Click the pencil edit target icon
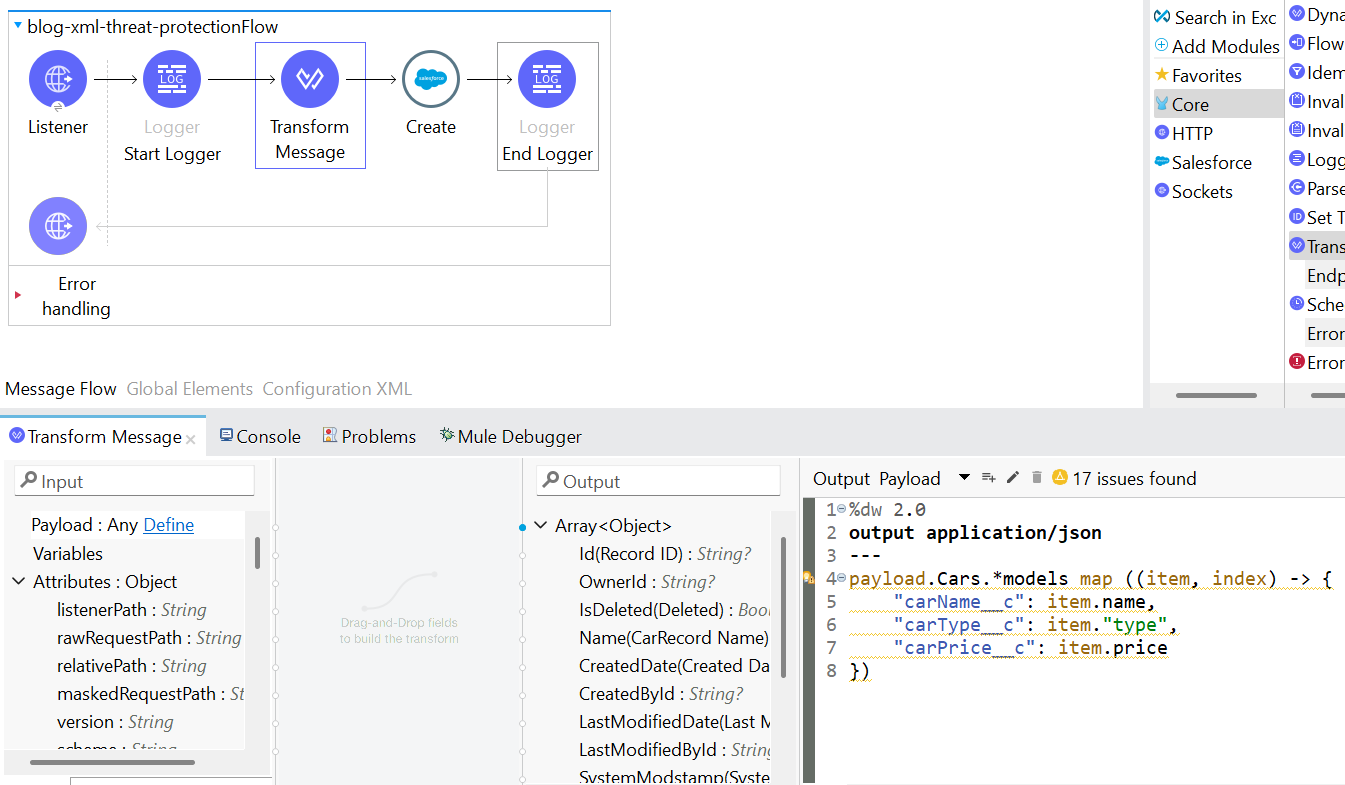This screenshot has height=785, width=1345. 1013,478
